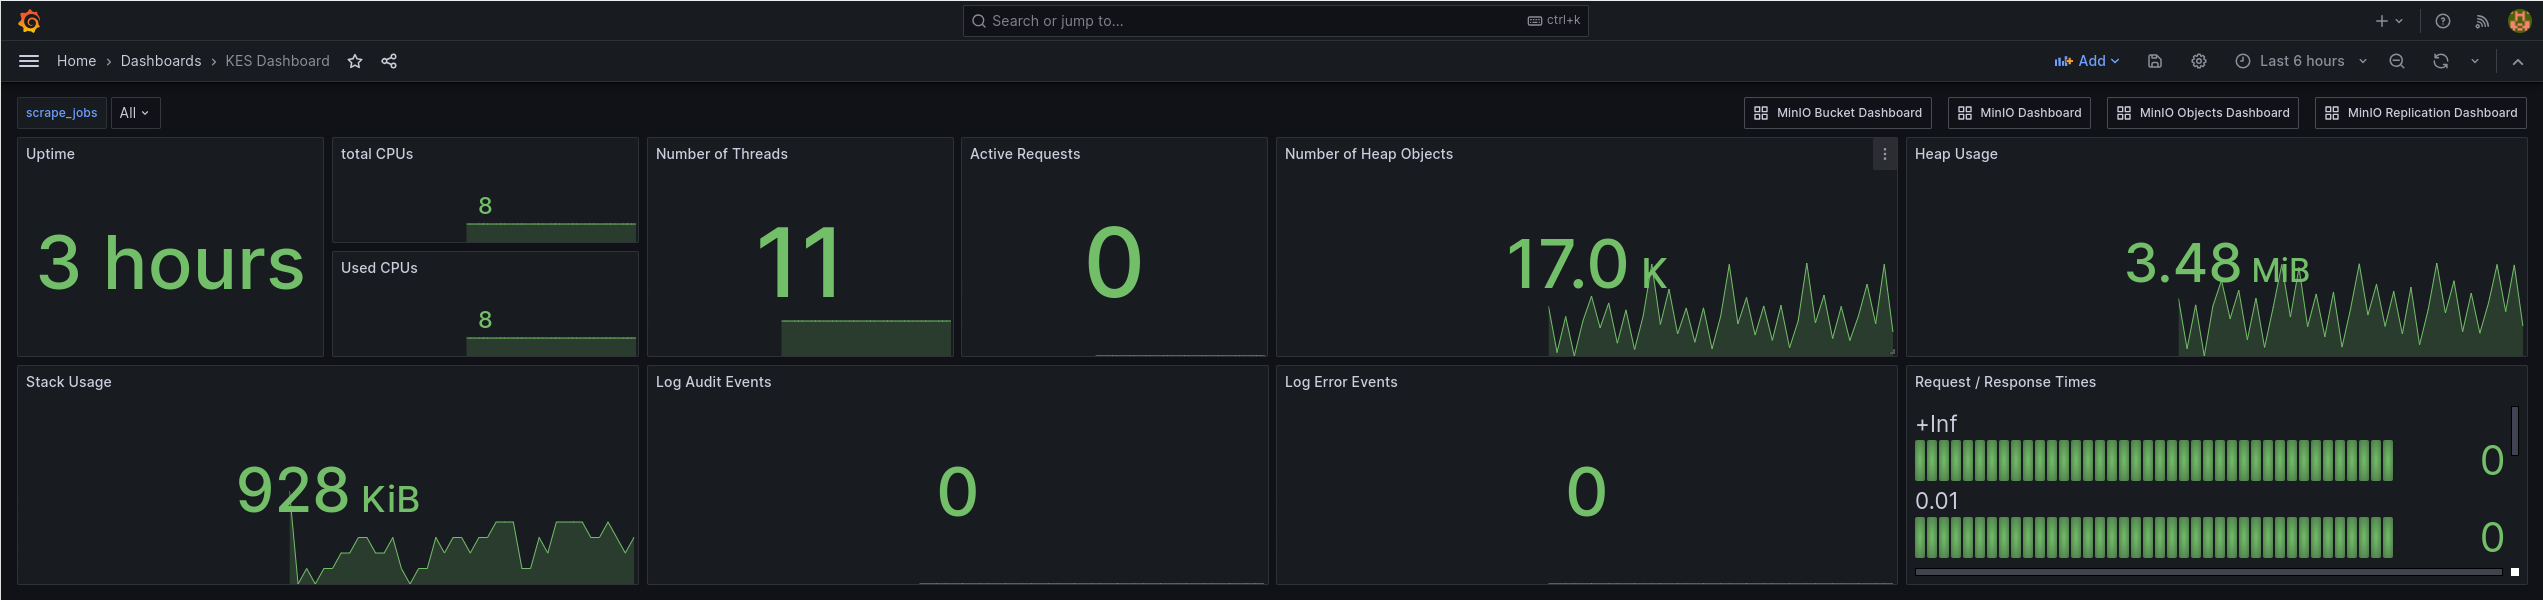Image resolution: width=2543 pixels, height=600 pixels.
Task: Star the KES Dashboard as favorite
Action: 355,61
